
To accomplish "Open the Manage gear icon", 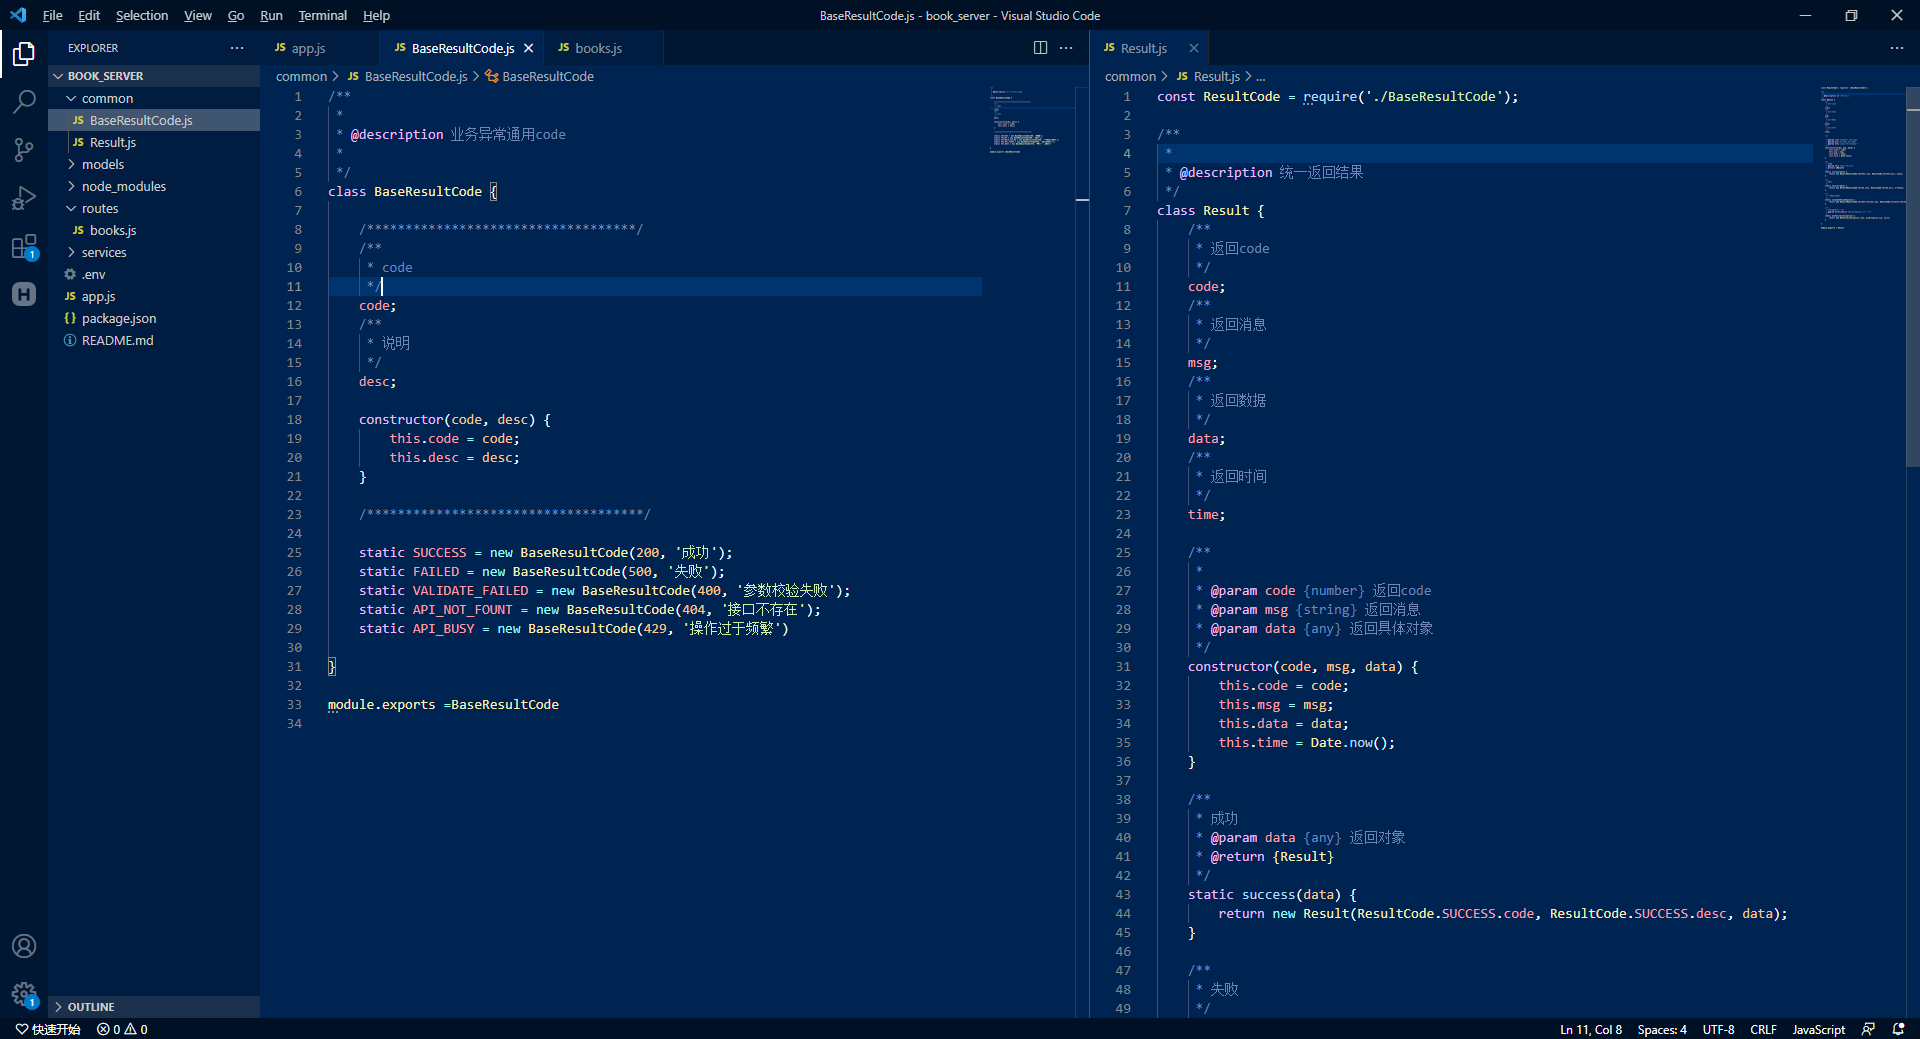I will tap(24, 994).
